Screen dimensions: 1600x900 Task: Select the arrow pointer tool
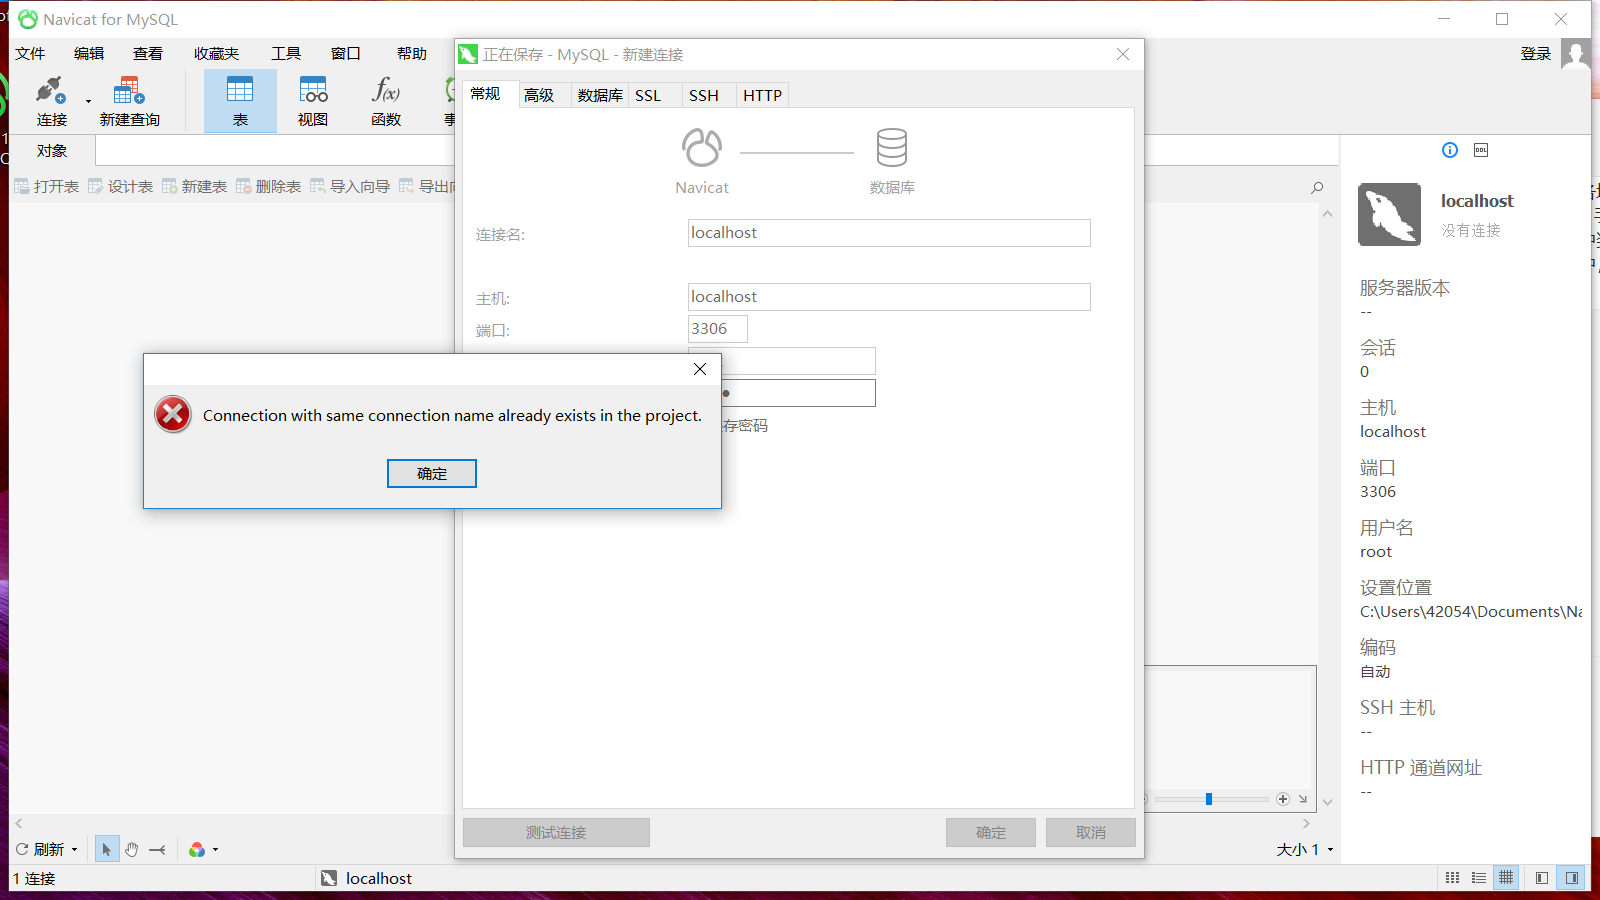[x=106, y=849]
